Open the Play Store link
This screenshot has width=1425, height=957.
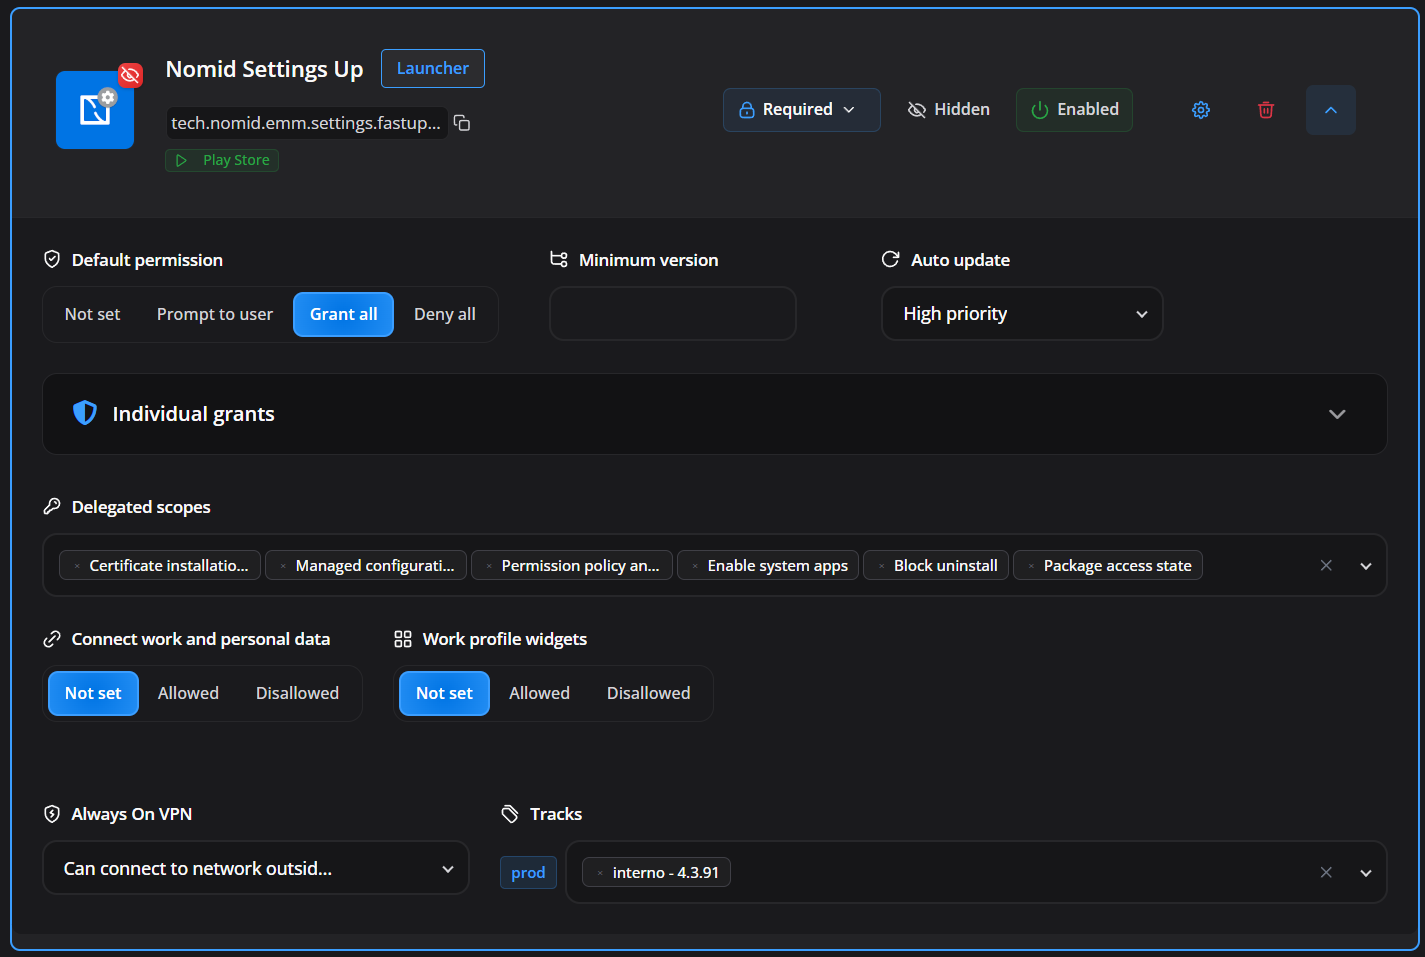pos(222,160)
